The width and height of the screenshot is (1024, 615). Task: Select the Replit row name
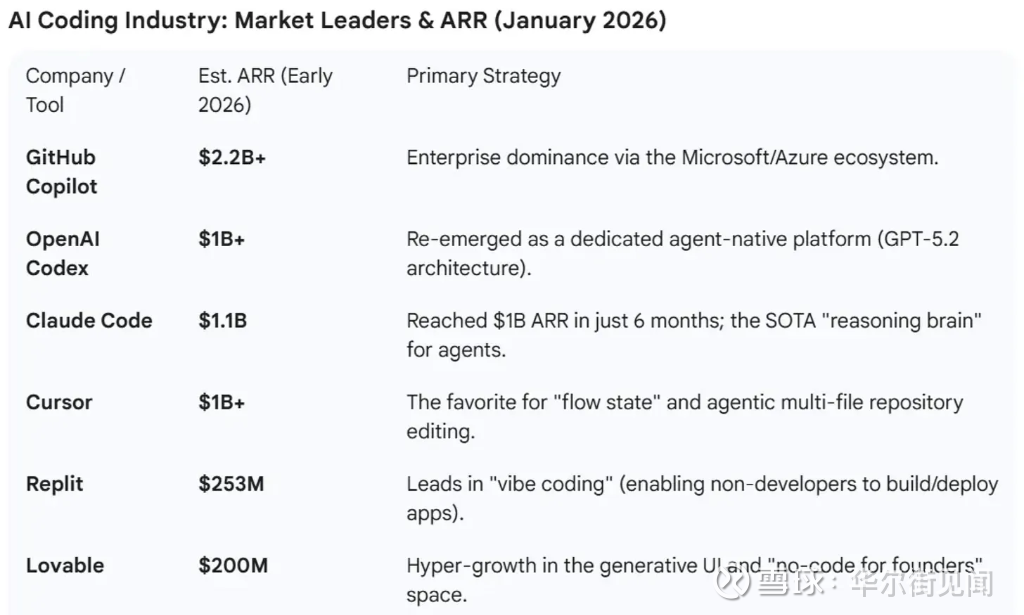click(55, 484)
